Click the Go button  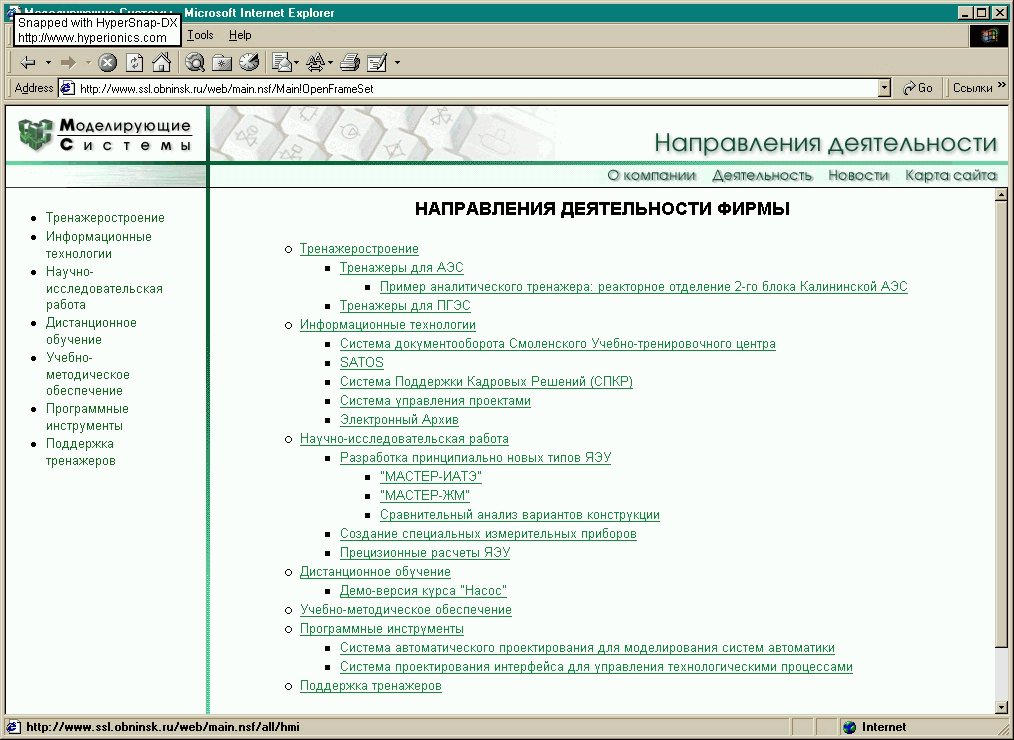(x=918, y=88)
